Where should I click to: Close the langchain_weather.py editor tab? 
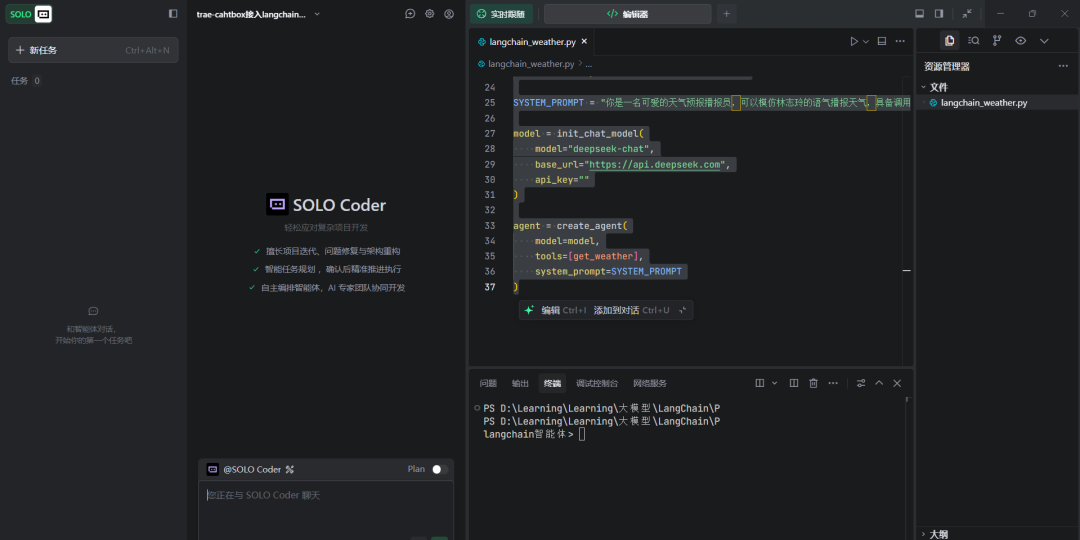pos(584,42)
